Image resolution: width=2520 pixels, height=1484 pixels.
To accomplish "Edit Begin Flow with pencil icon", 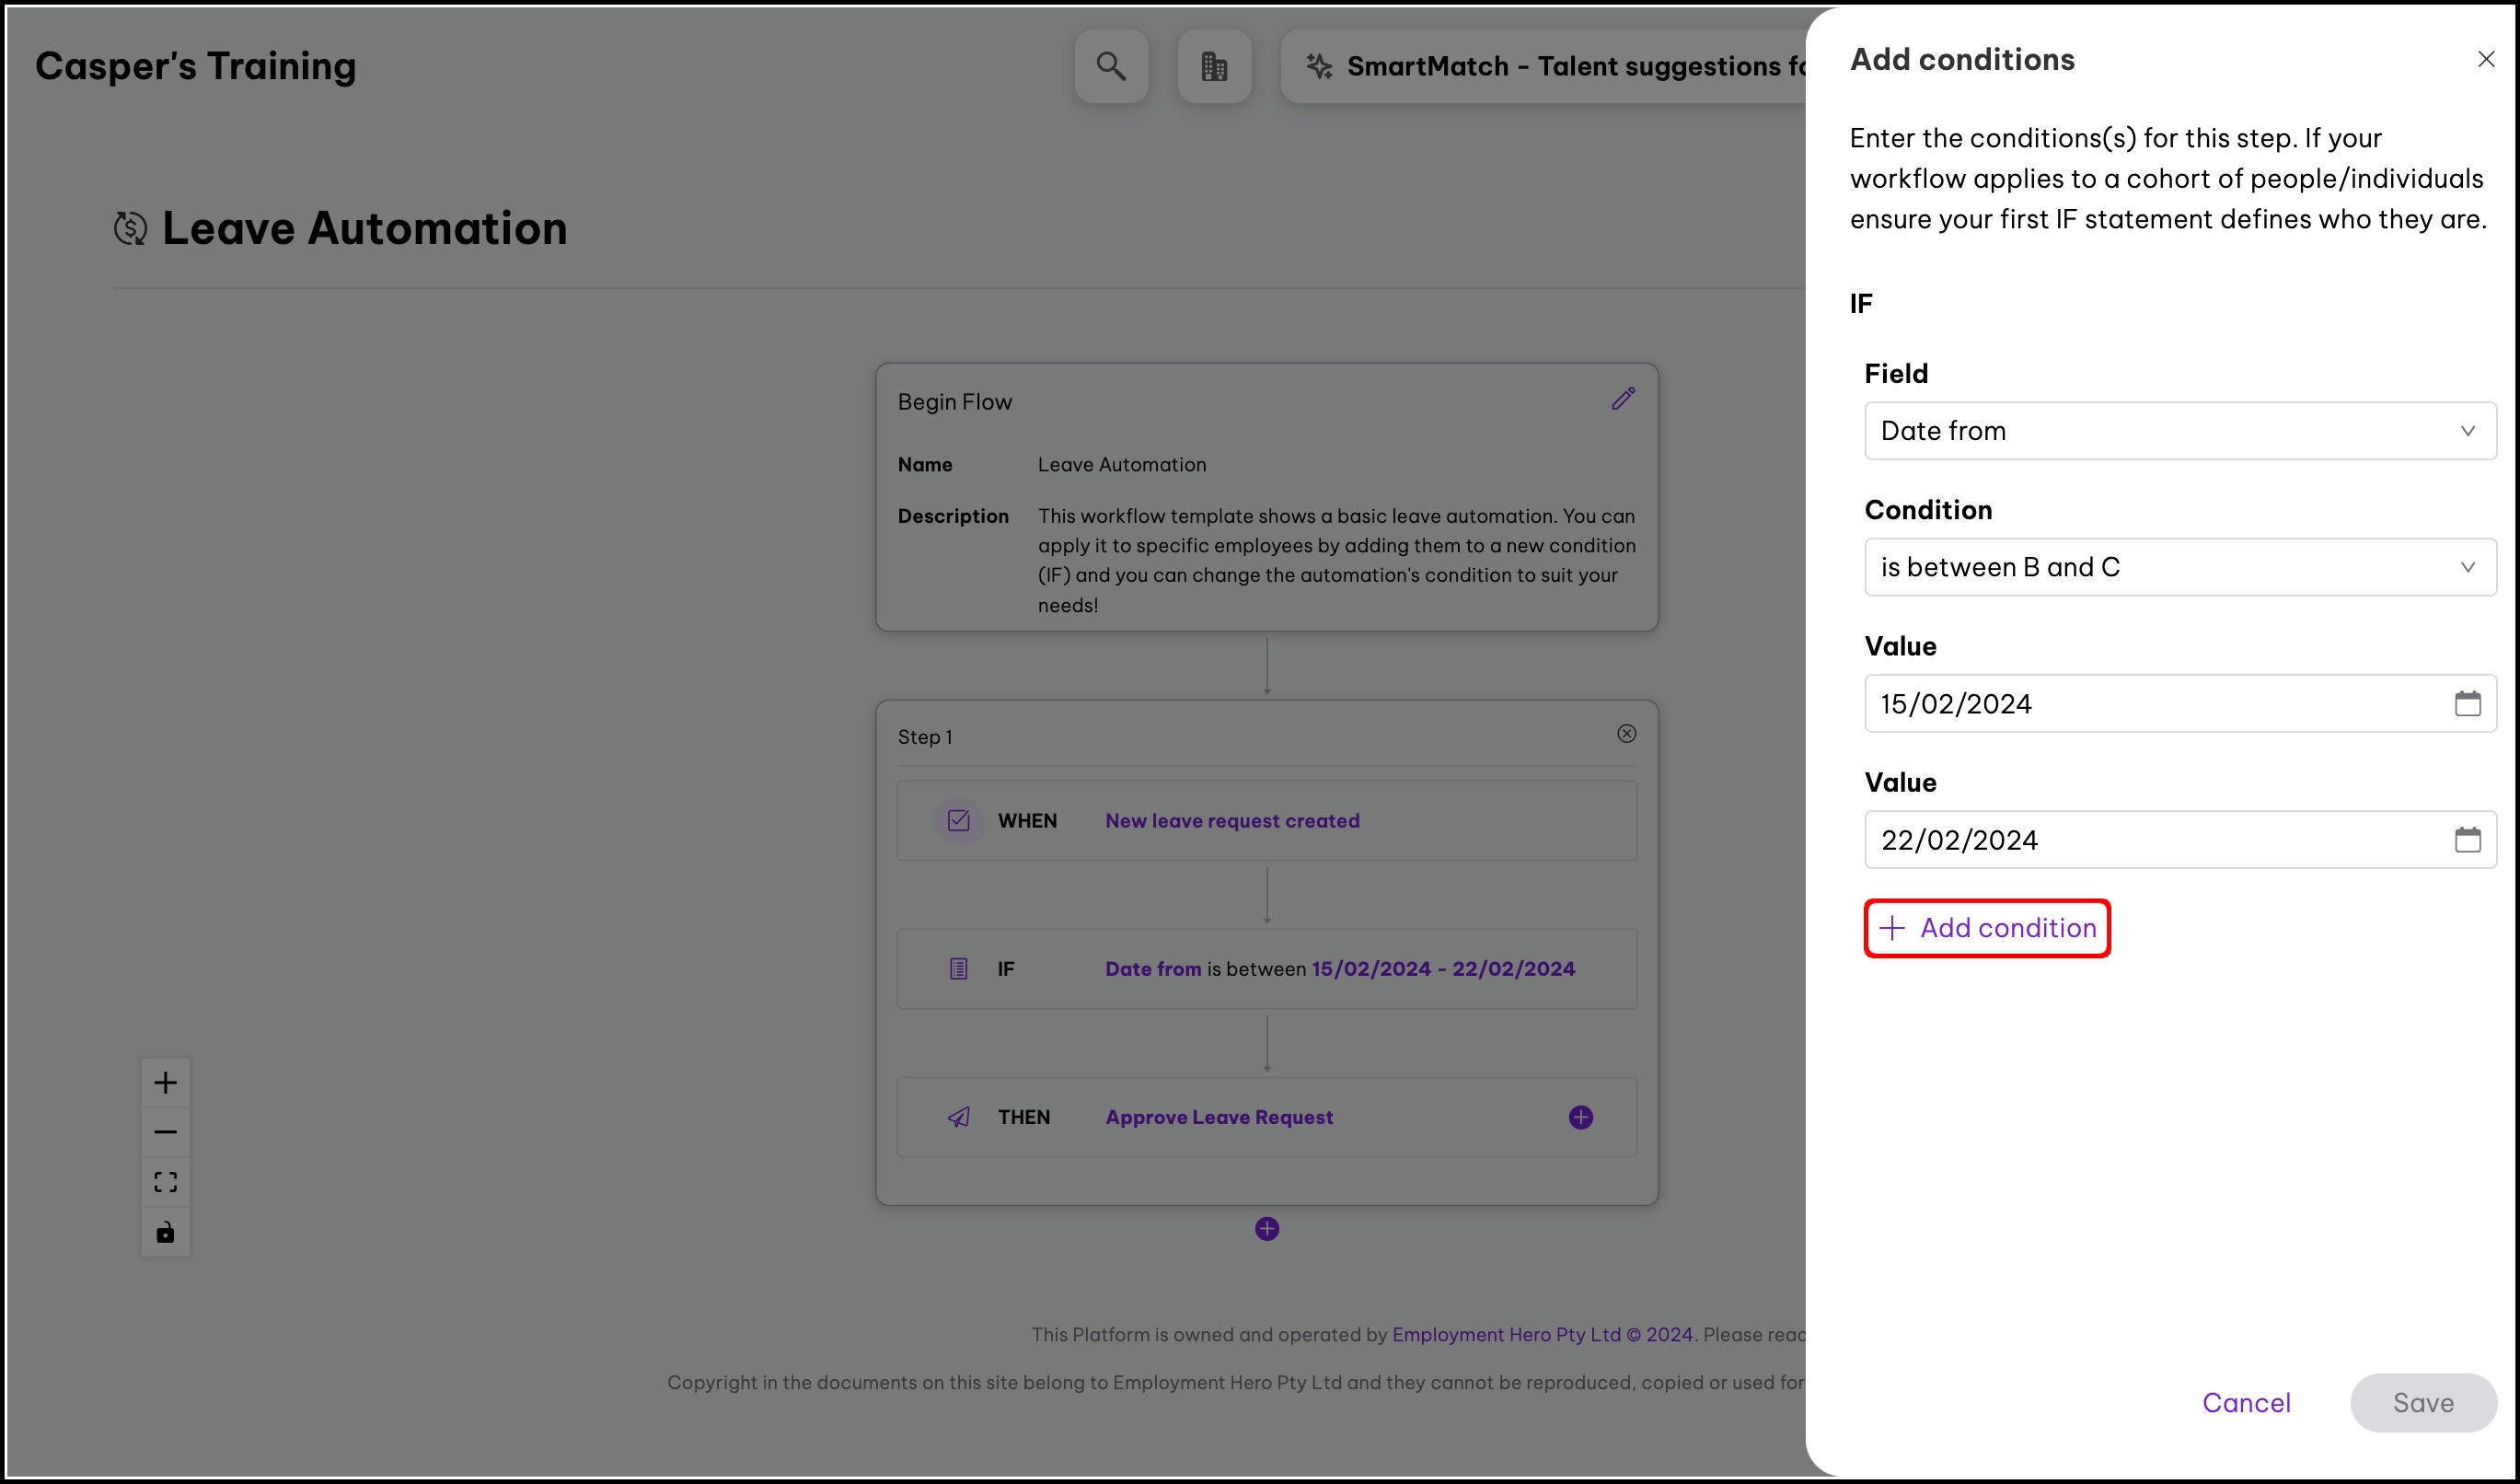I will (x=1623, y=399).
